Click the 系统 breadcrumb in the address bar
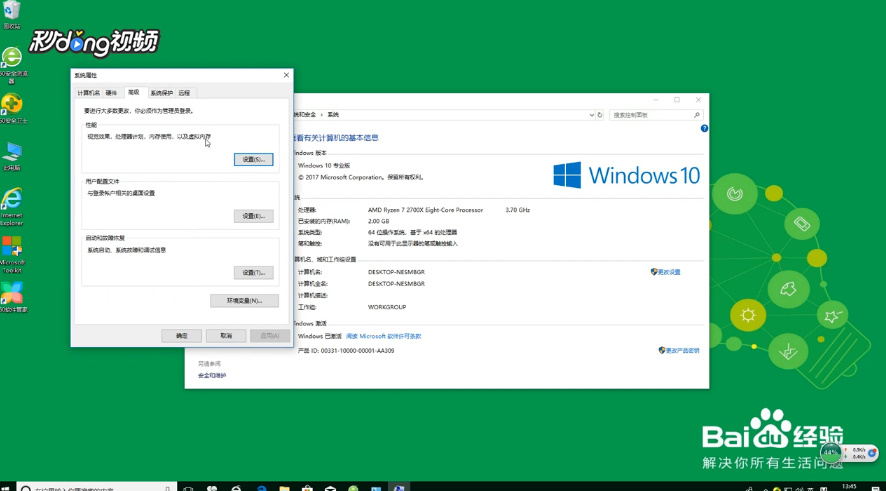The width and height of the screenshot is (886, 491). click(333, 115)
